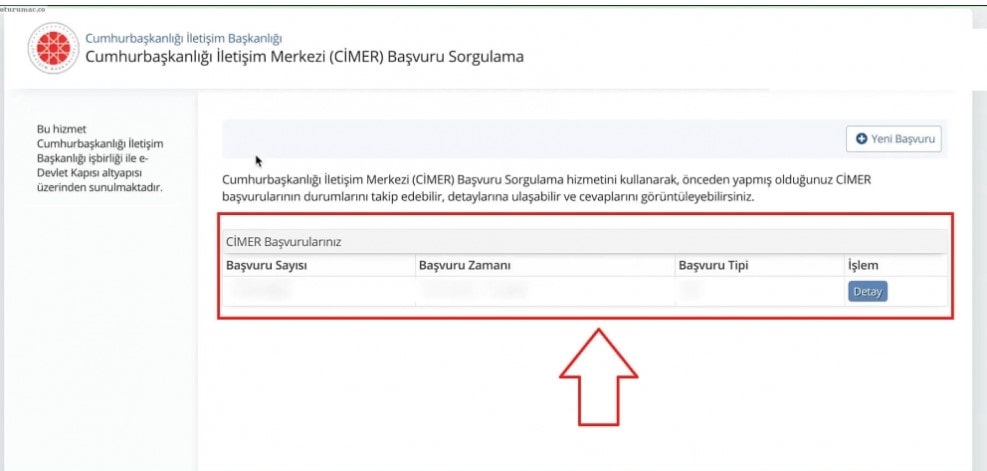987x471 pixels.
Task: Click the Başvuru Zamanı column header
Action: pos(465,266)
